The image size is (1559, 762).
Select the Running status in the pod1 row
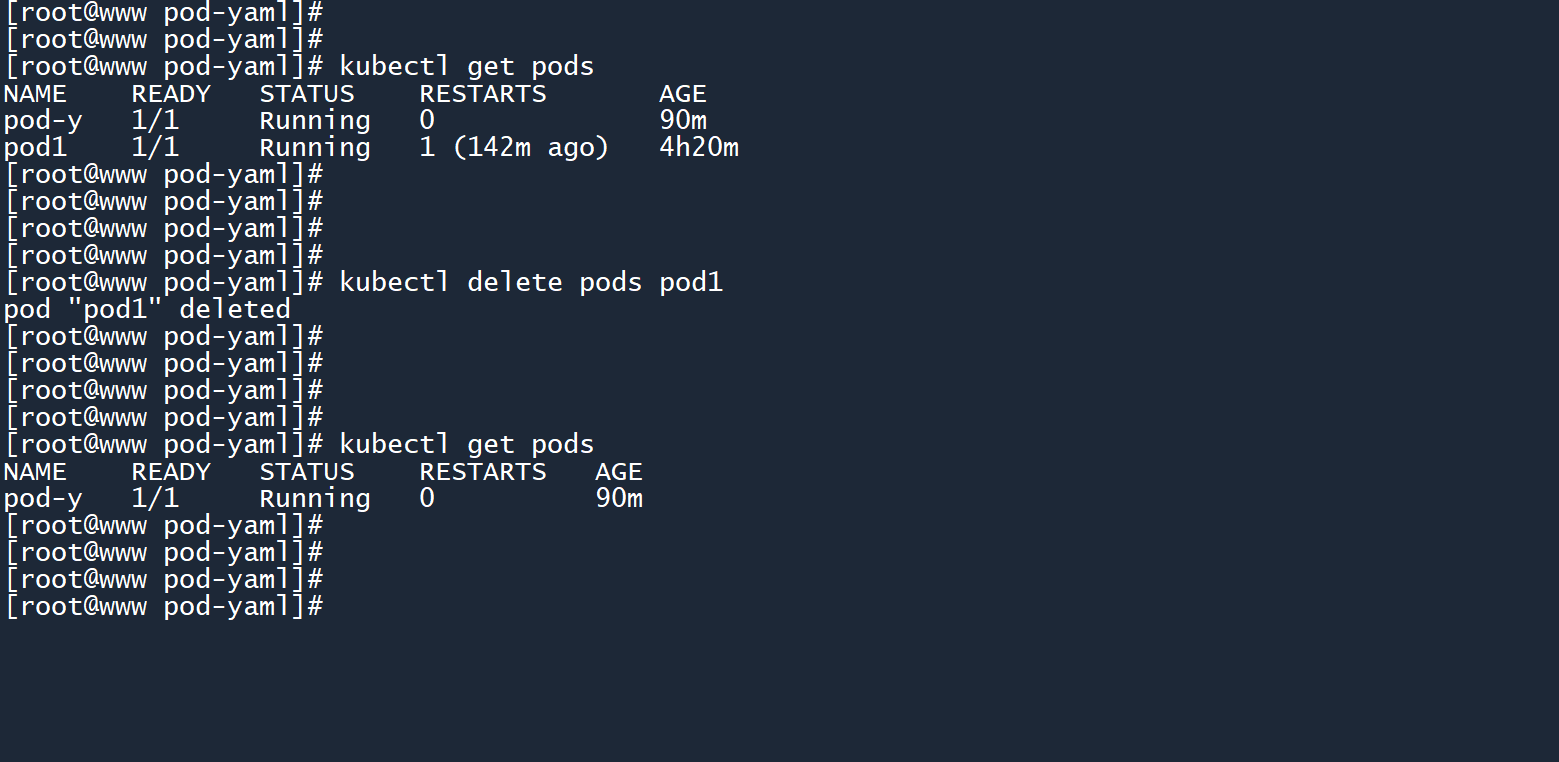point(314,148)
